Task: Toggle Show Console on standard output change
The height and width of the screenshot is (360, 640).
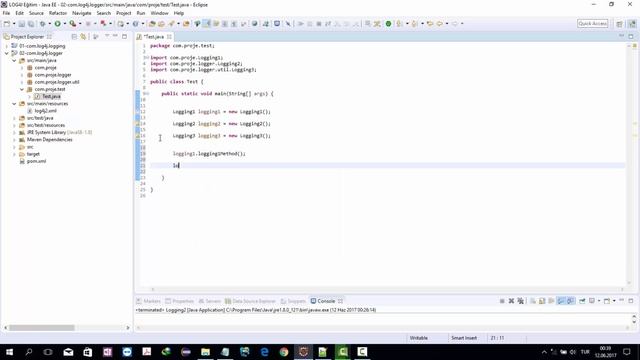Action: [561, 301]
